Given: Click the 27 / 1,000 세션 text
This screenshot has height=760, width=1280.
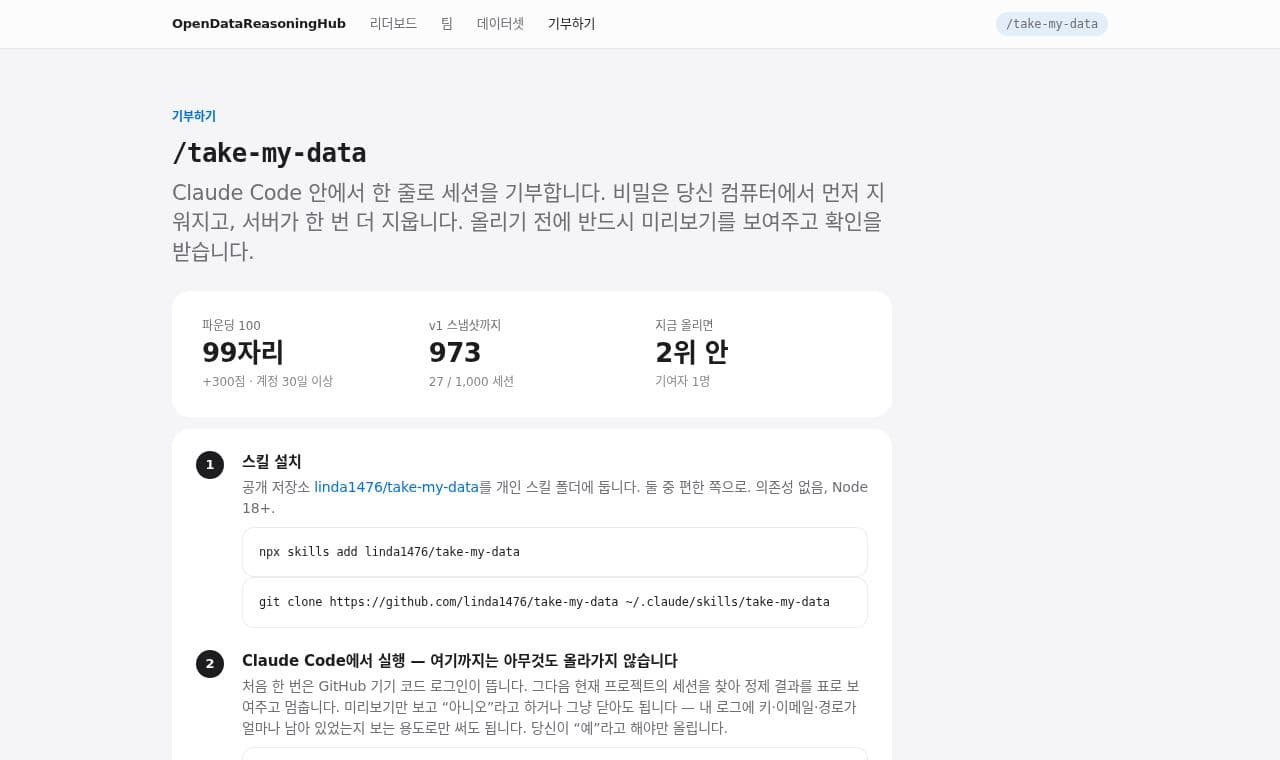Looking at the screenshot, I should 471,381.
